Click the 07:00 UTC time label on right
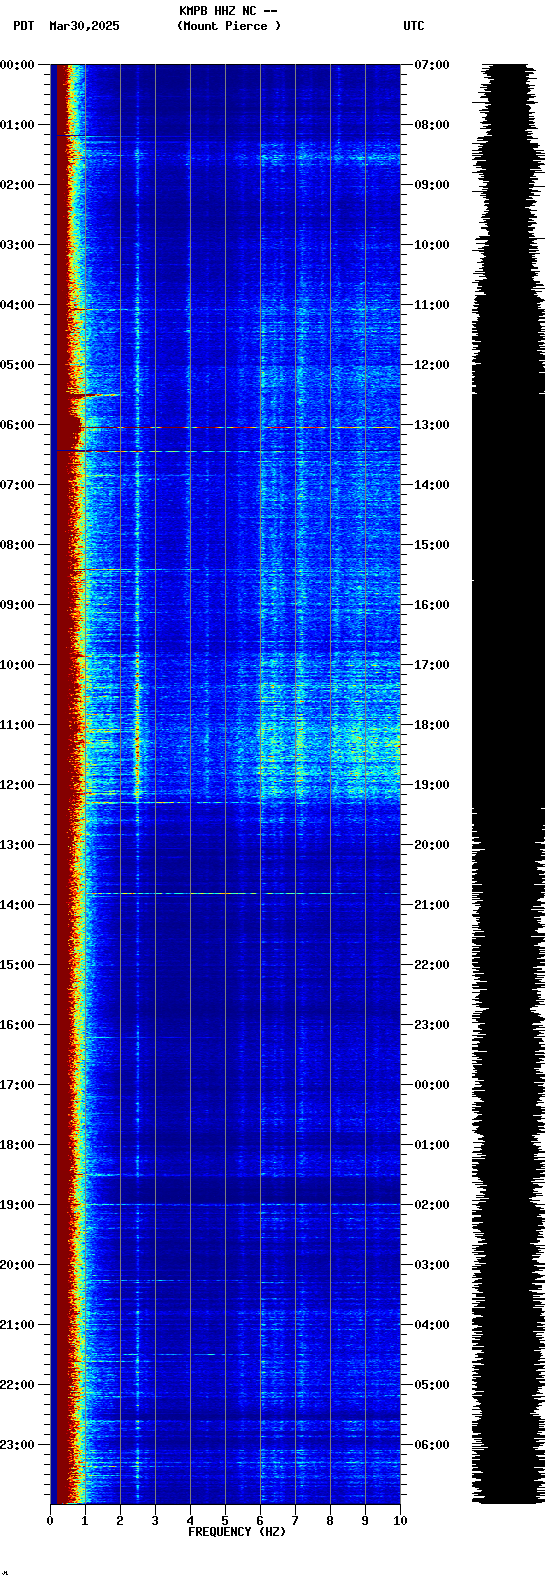The width and height of the screenshot is (552, 1584). (x=432, y=65)
